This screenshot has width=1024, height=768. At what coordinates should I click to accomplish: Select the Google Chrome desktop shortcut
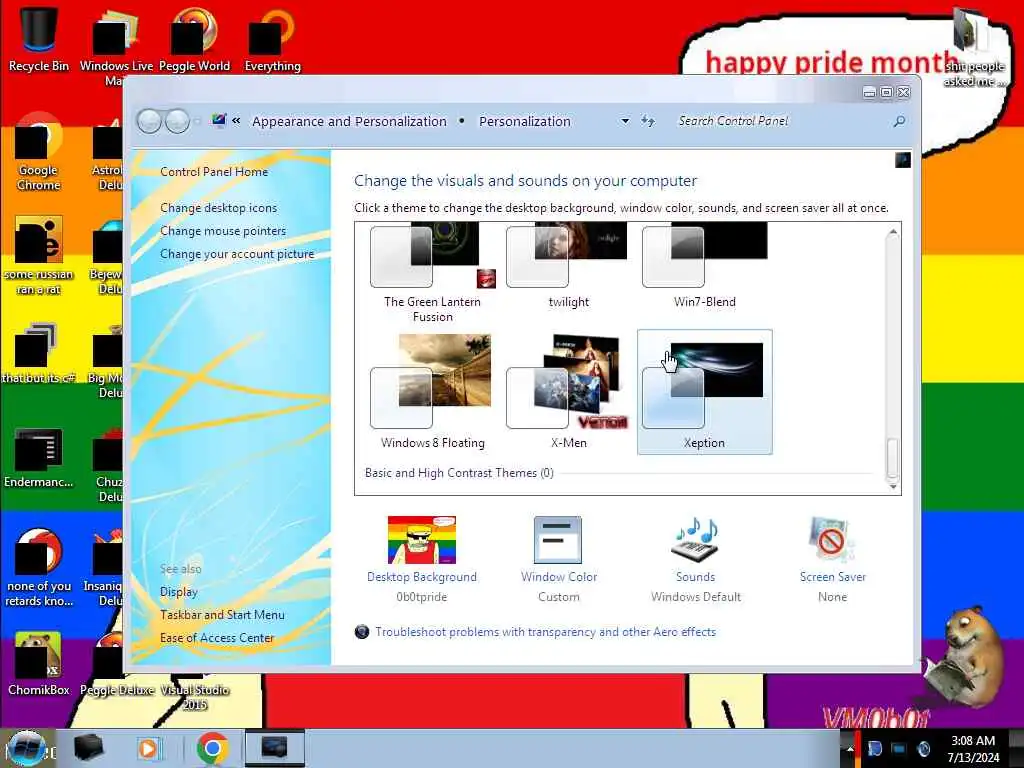(x=39, y=152)
